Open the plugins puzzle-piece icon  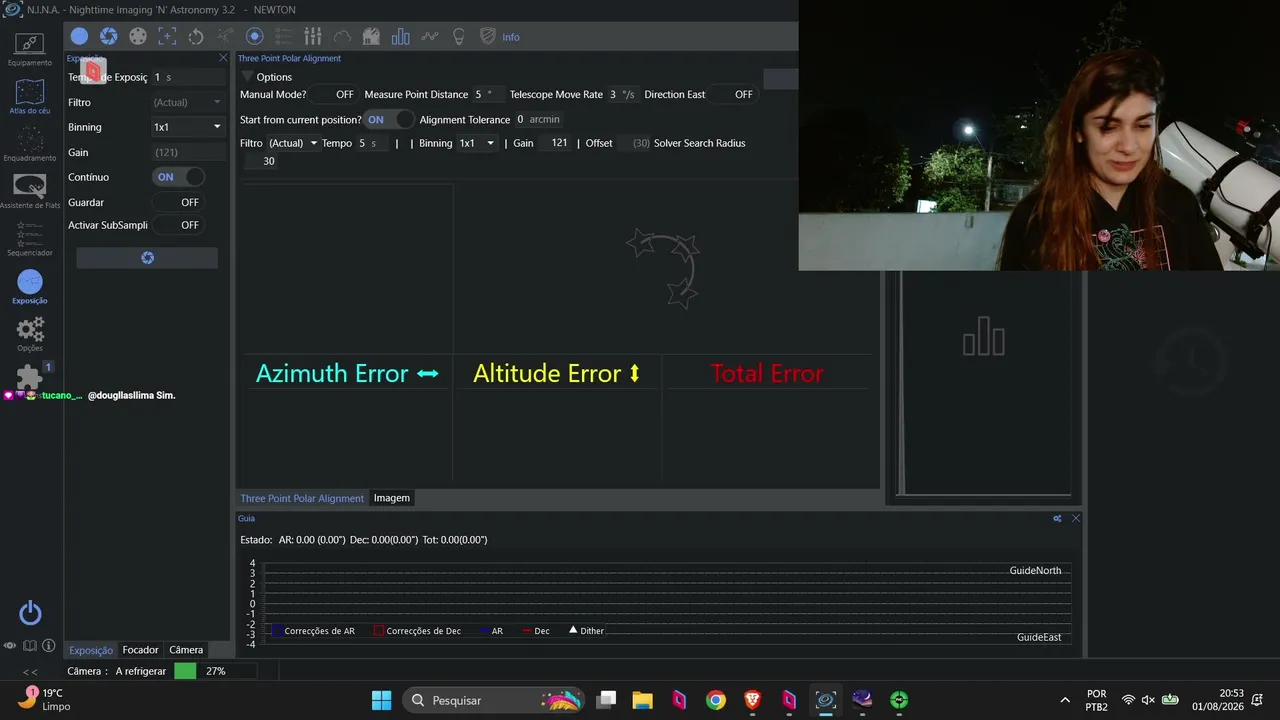[30, 377]
